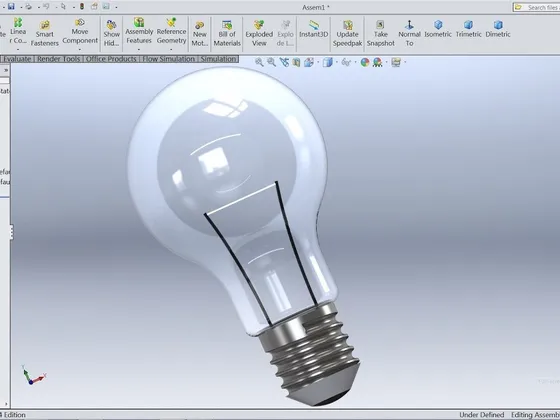Click Zoom to Fit magnifier
The image size is (560, 420).
tap(259, 62)
